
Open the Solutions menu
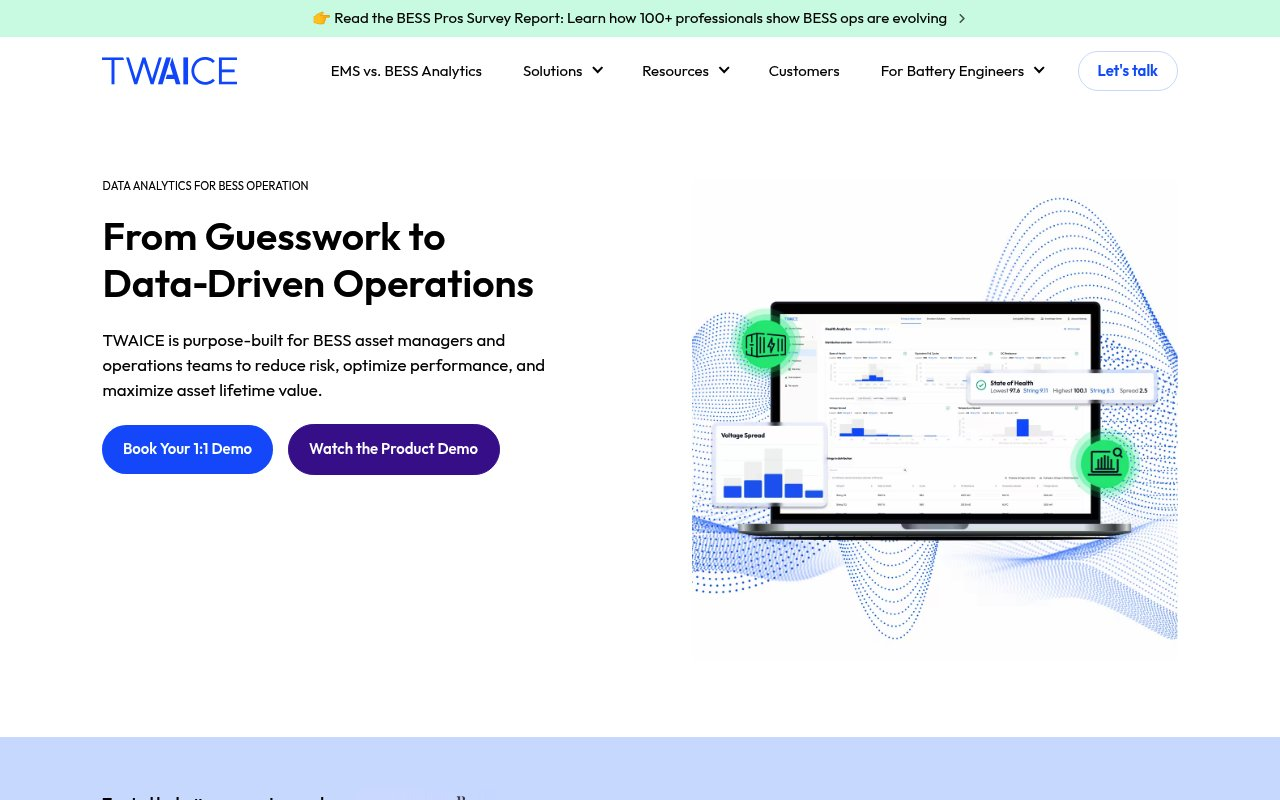pyautogui.click(x=552, y=71)
